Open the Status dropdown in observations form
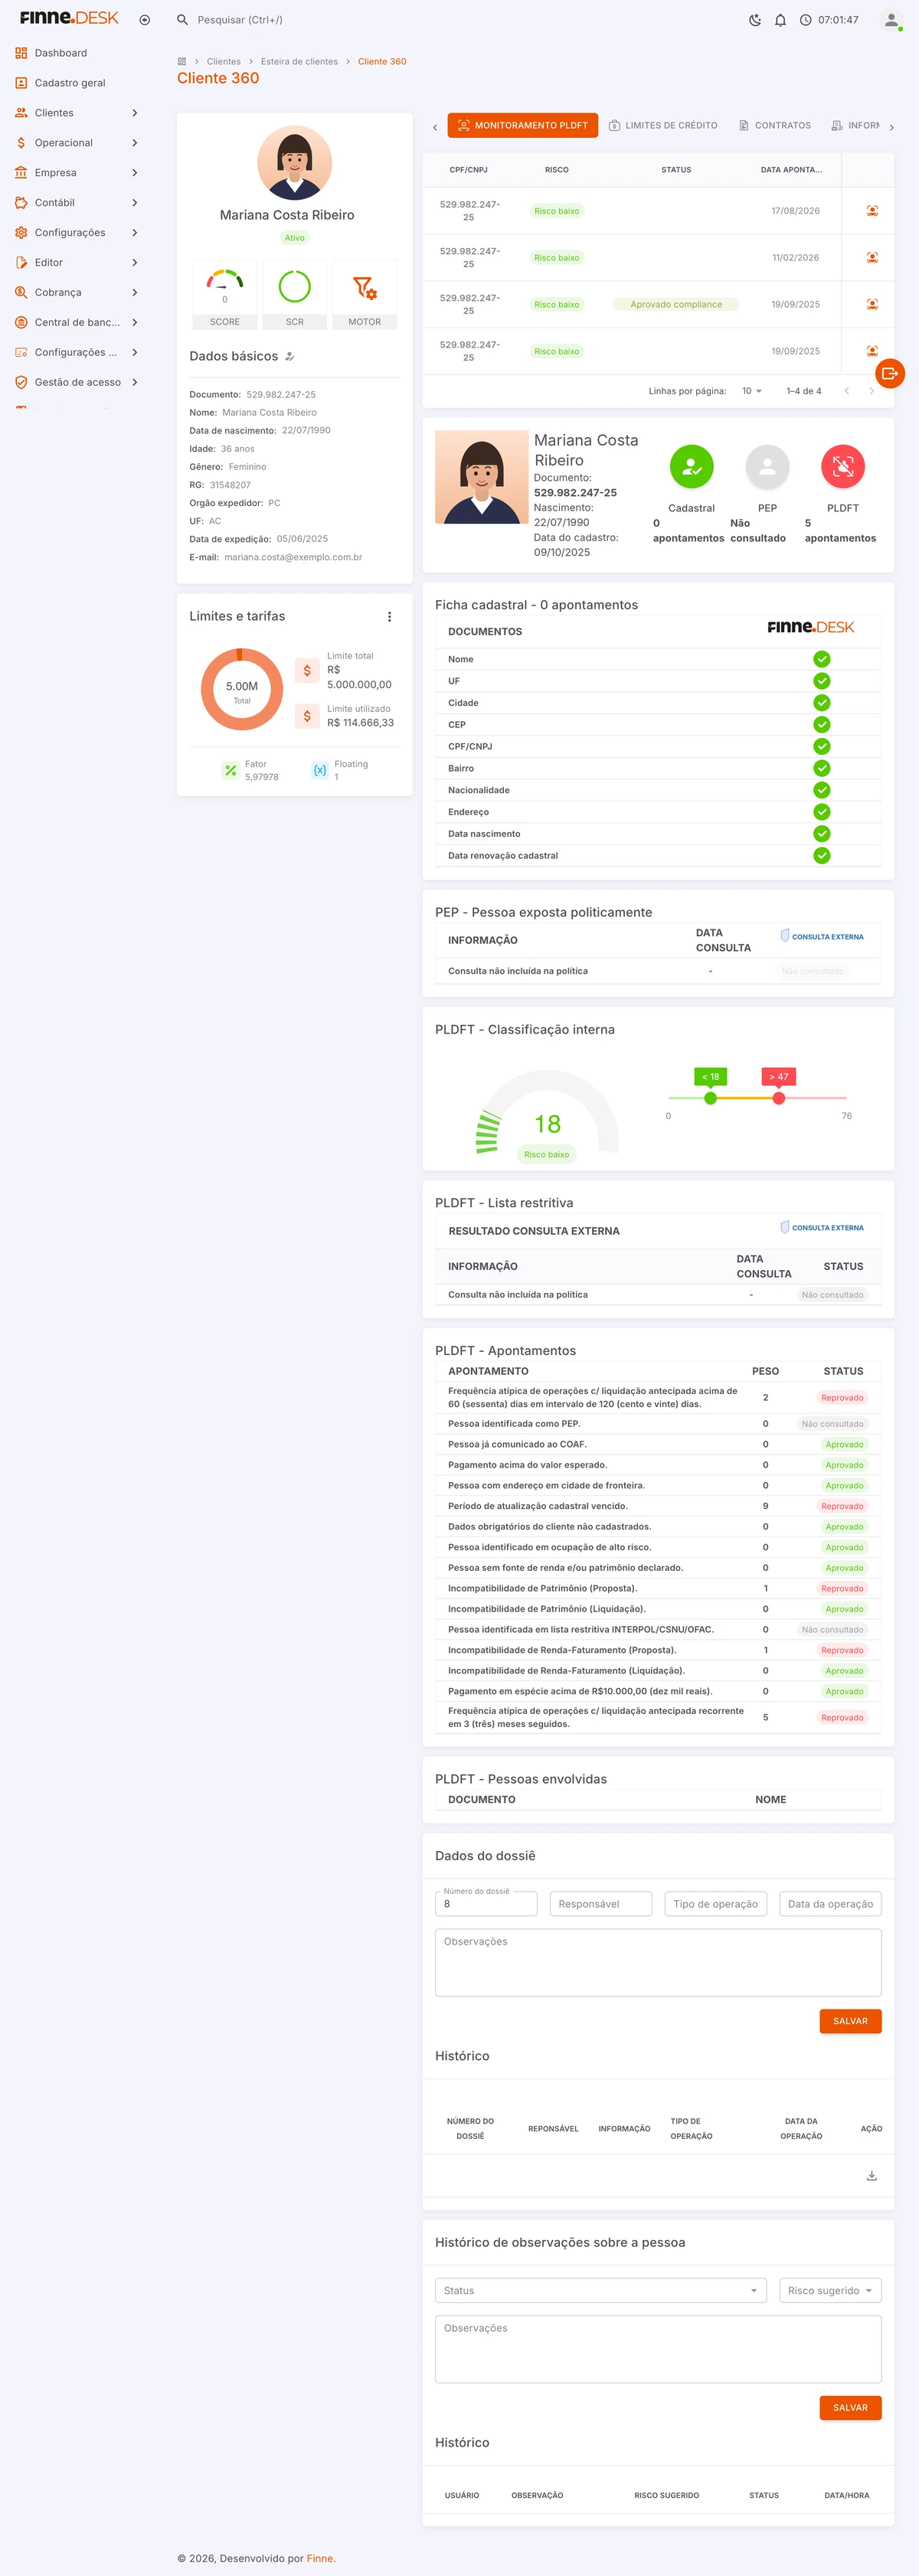919x2576 pixels. (601, 2290)
